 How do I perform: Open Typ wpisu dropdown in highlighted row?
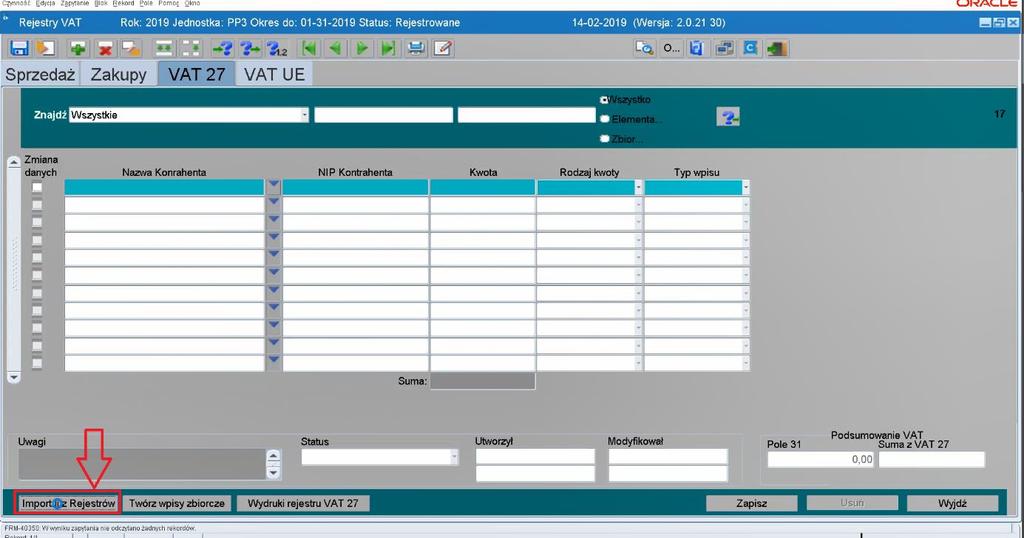tap(745, 187)
